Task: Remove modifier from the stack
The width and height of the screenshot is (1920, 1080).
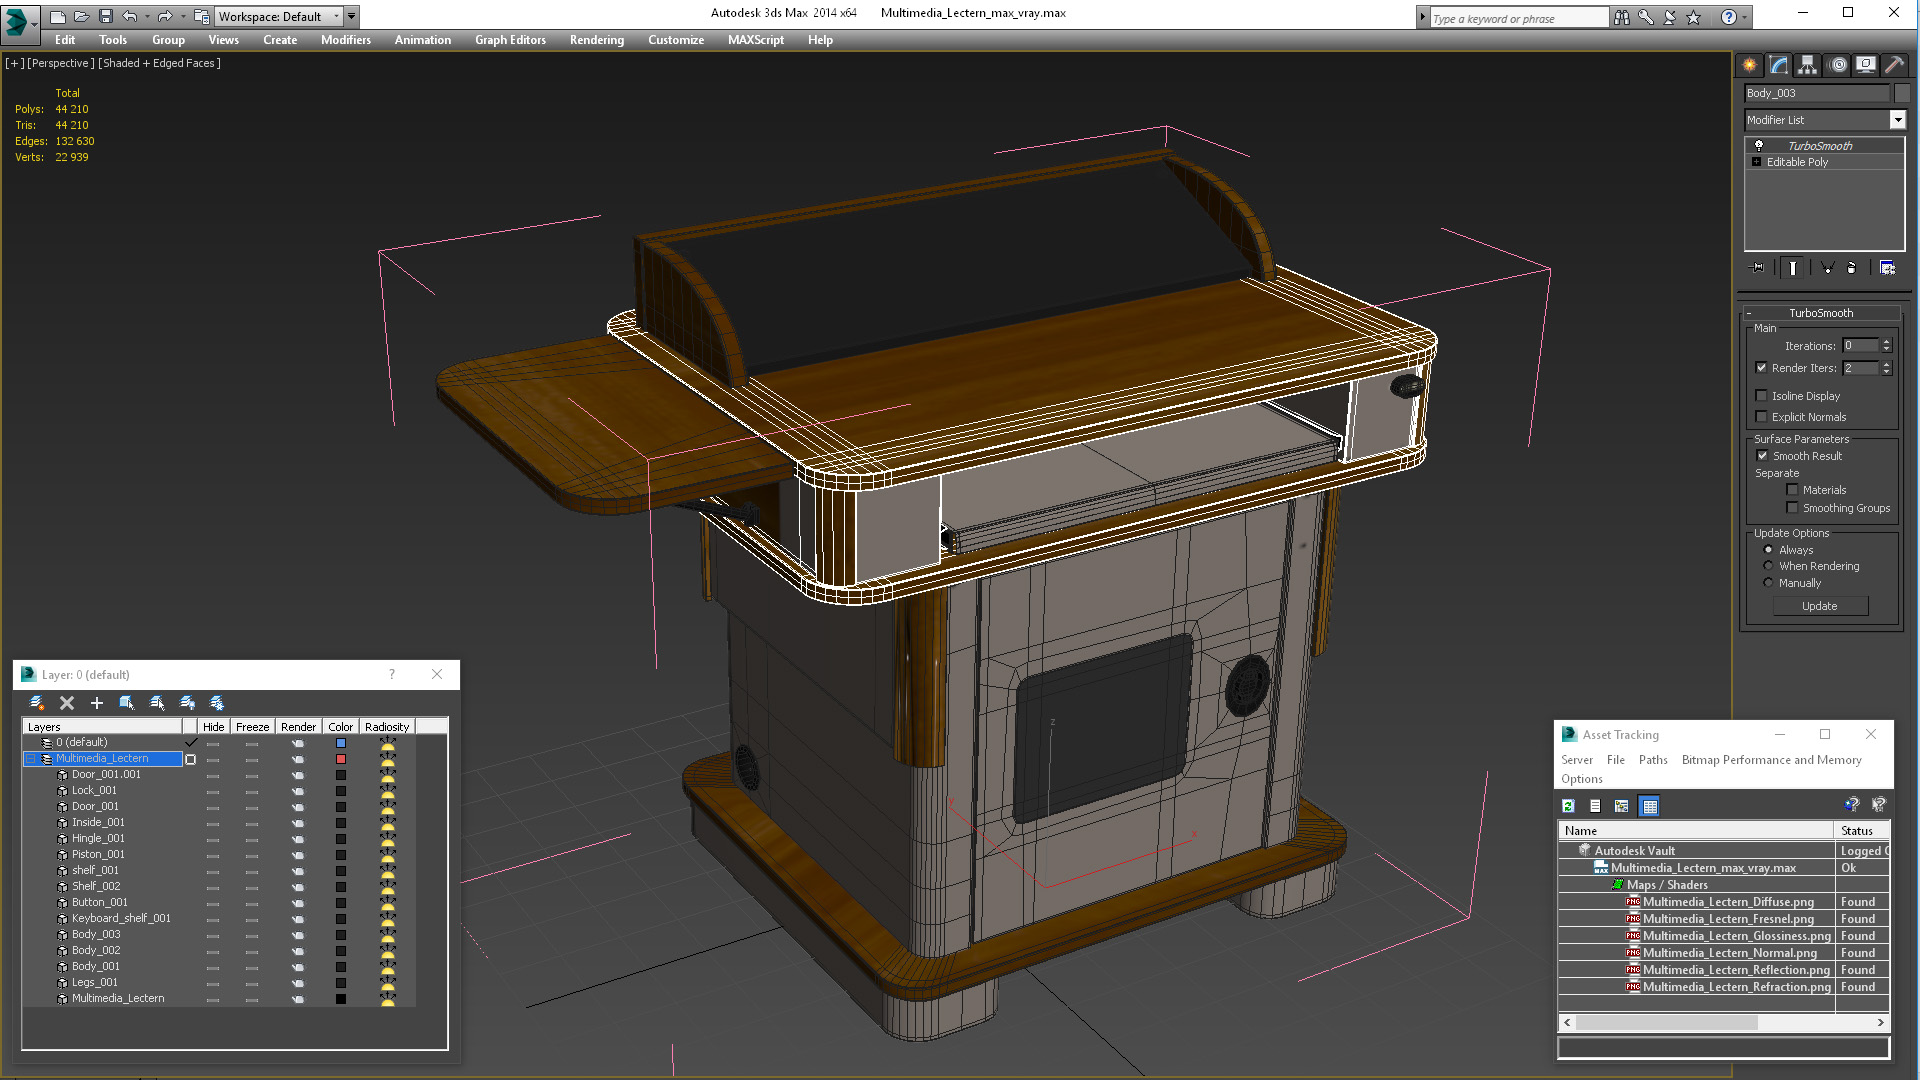Action: tap(1851, 268)
